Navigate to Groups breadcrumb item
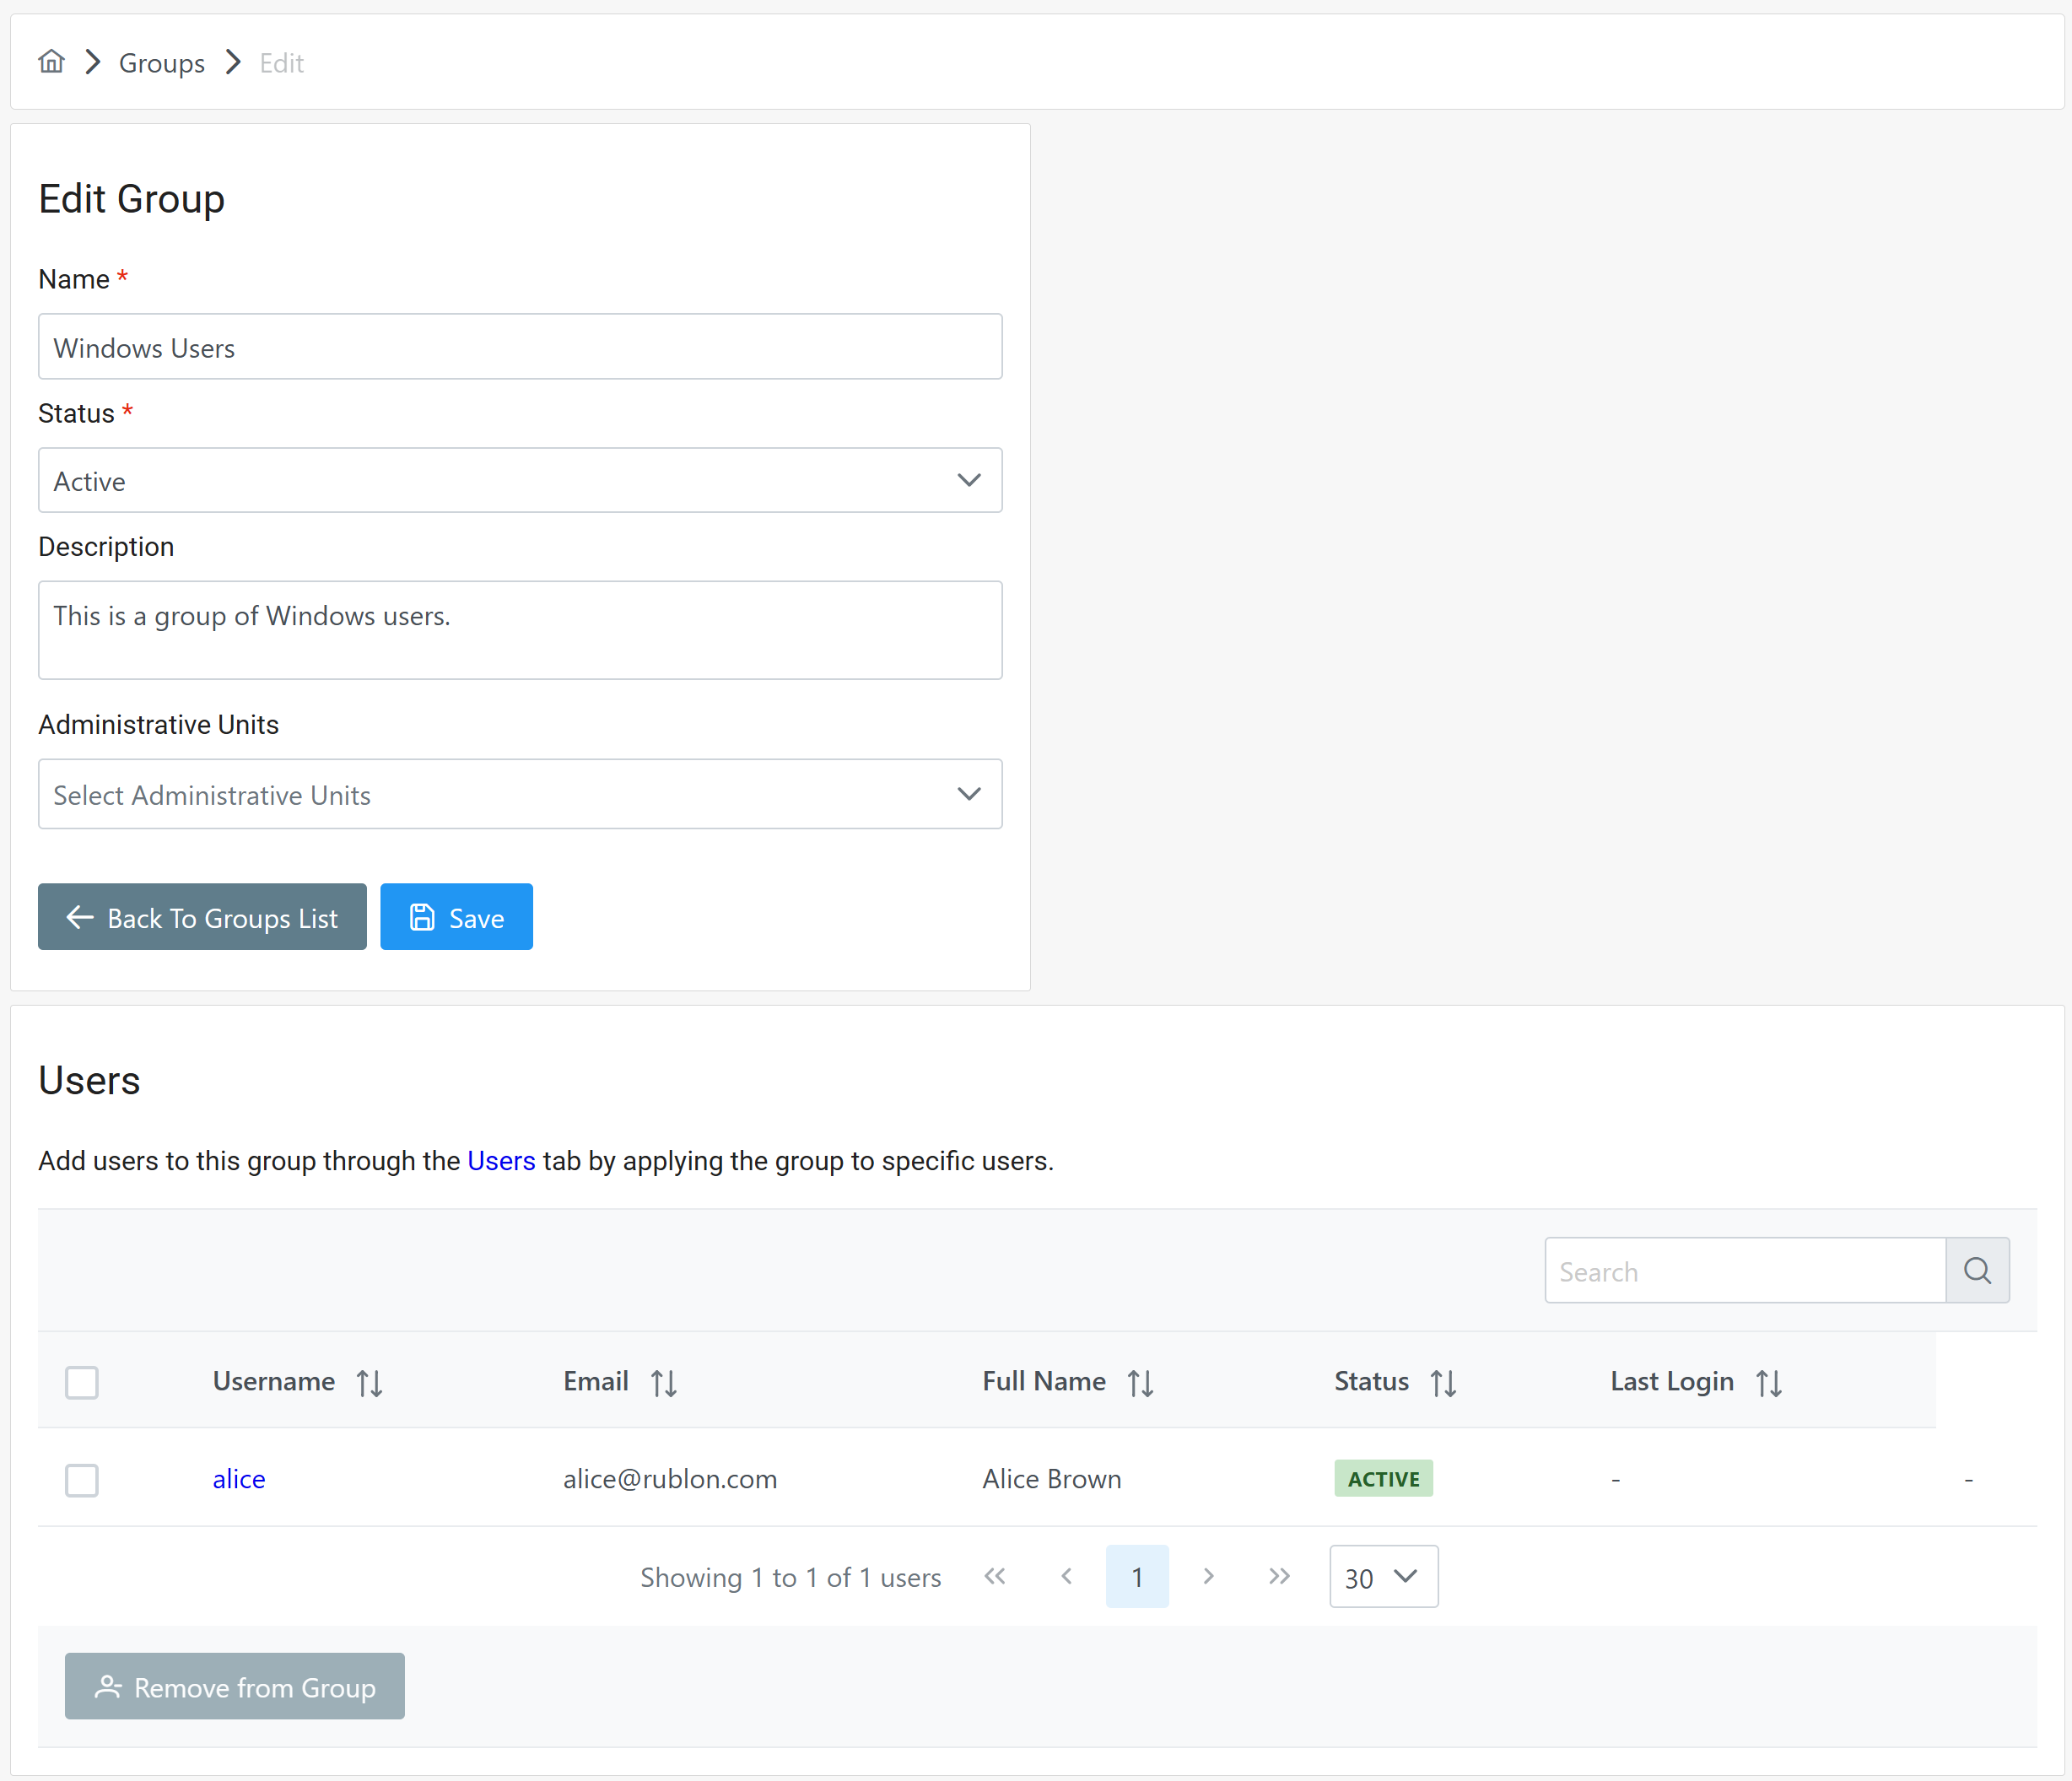The width and height of the screenshot is (2072, 1781). pos(161,63)
